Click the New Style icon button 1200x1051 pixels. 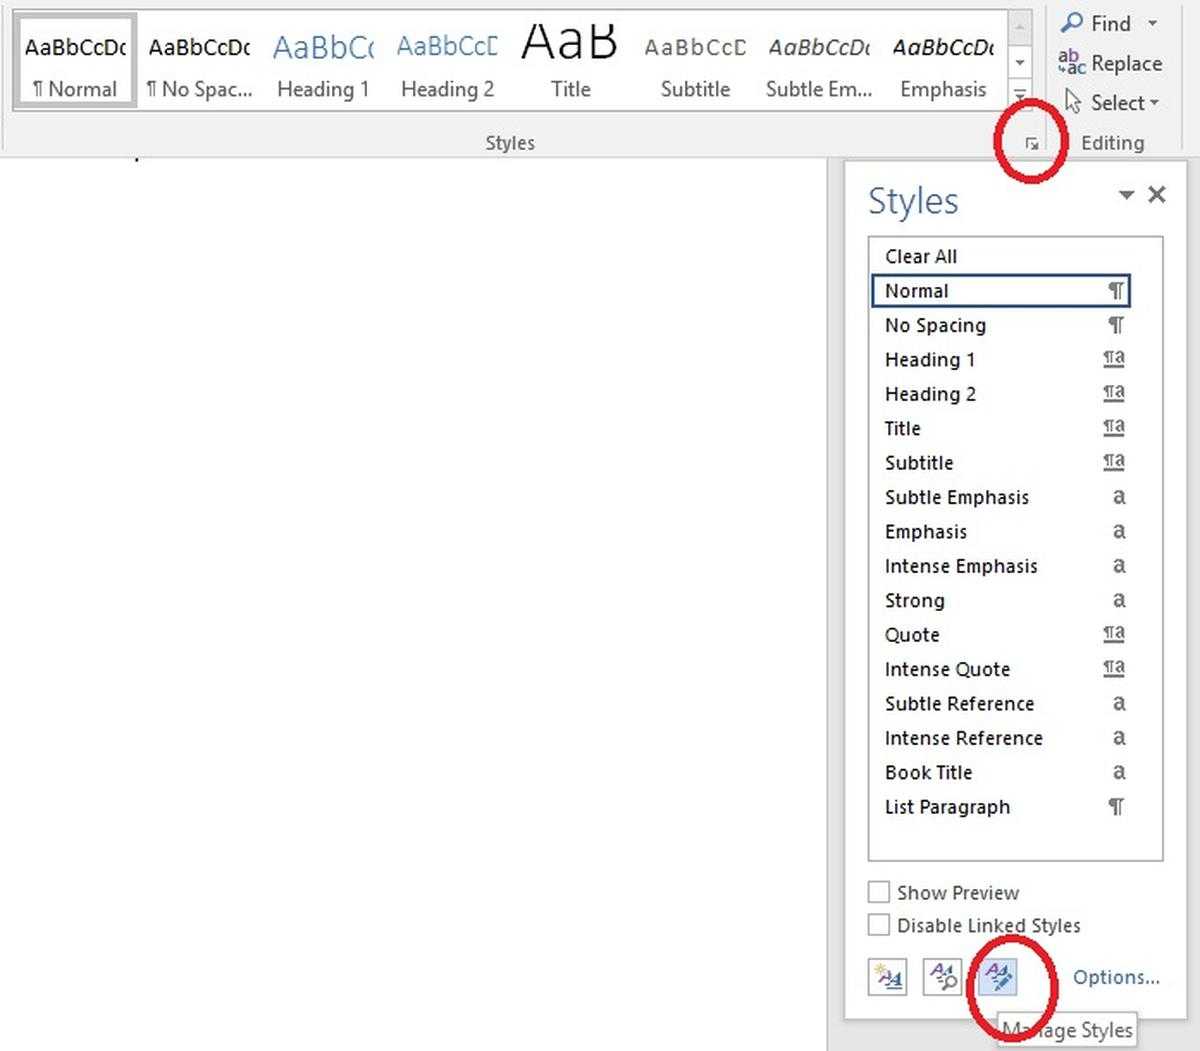888,976
